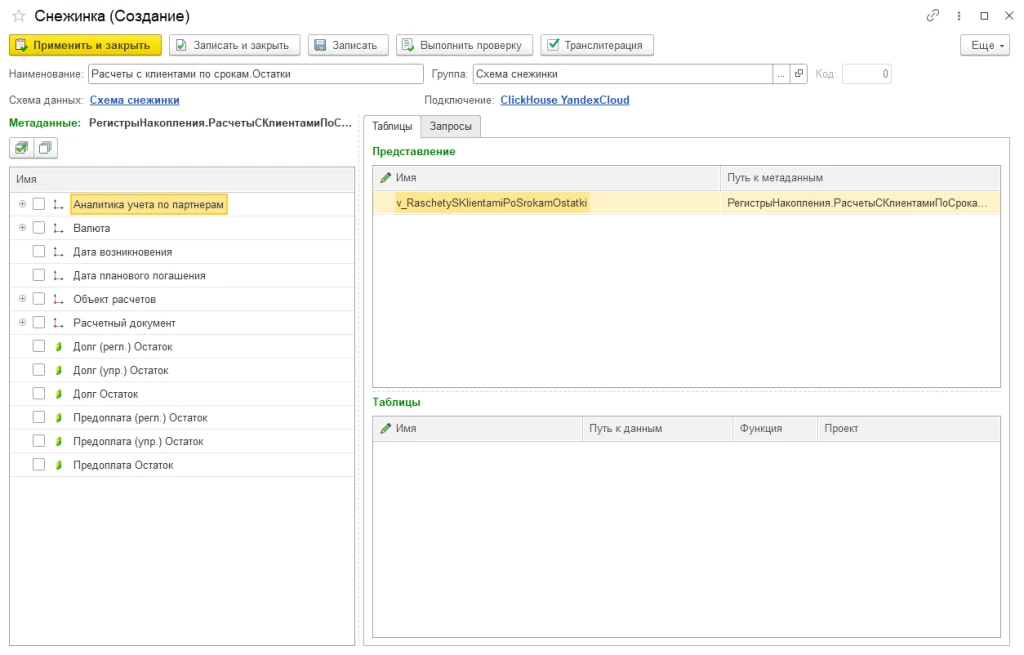Tick the Долг Остаток checkbox

coord(39,394)
